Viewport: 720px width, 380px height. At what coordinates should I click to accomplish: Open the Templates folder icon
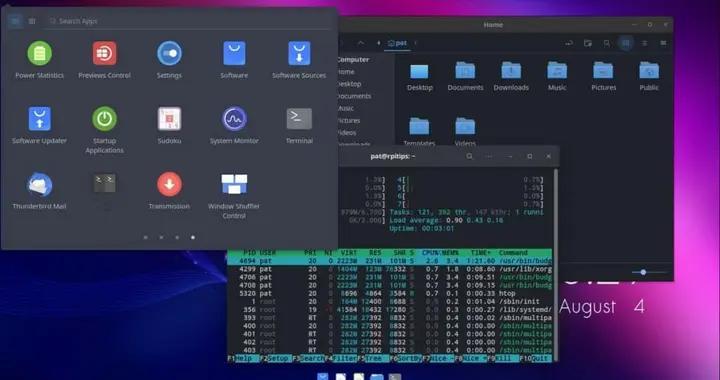coord(419,132)
